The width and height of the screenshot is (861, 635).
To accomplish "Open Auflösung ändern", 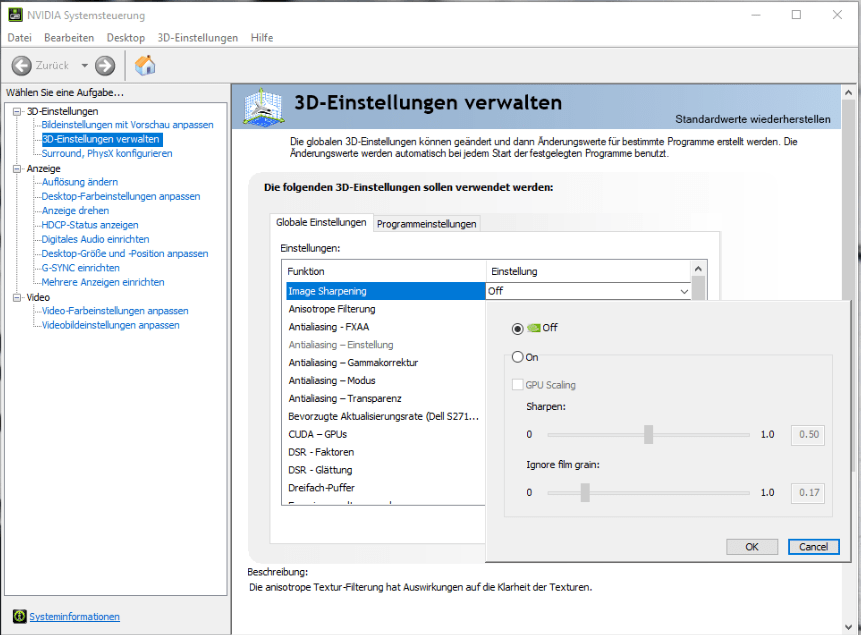I will pyautogui.click(x=80, y=182).
